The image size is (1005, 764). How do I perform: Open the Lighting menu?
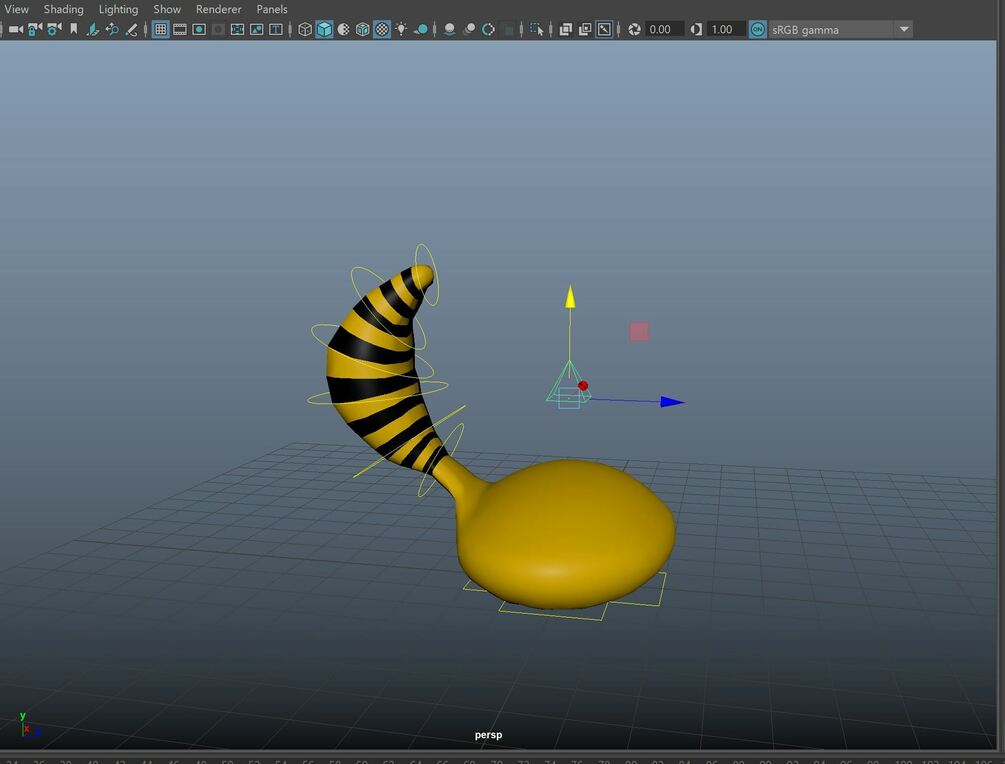click(119, 9)
